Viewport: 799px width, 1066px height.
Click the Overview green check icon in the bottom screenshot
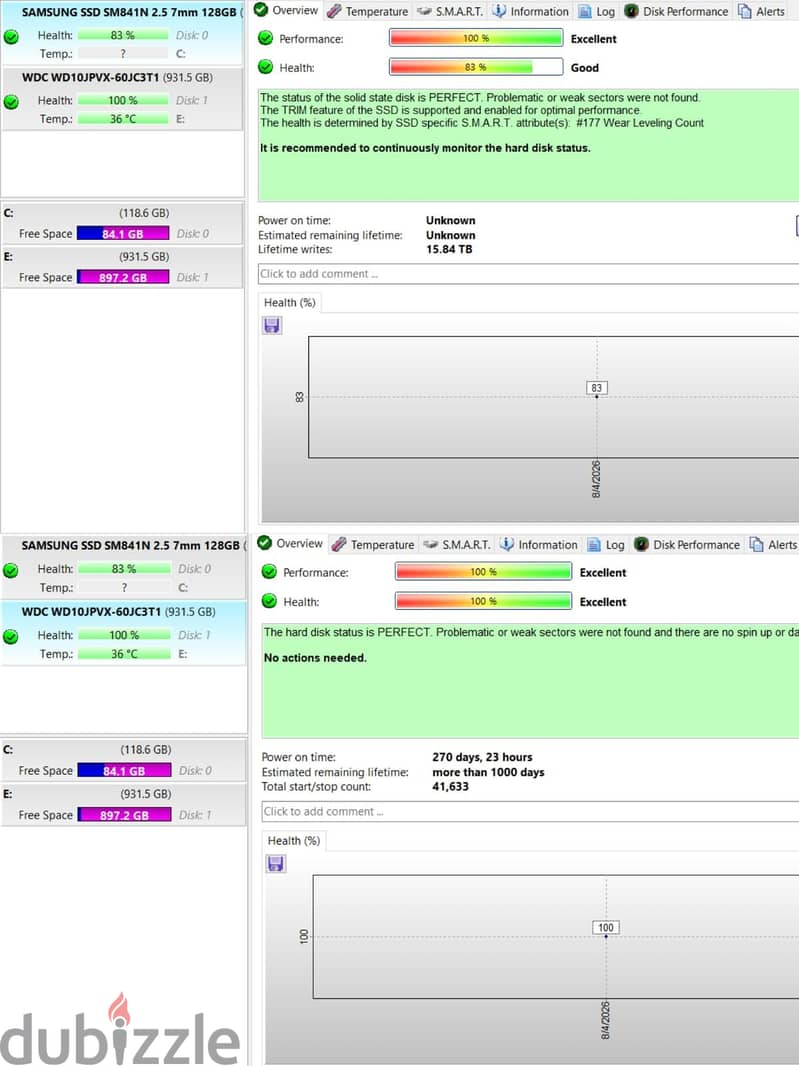point(265,543)
